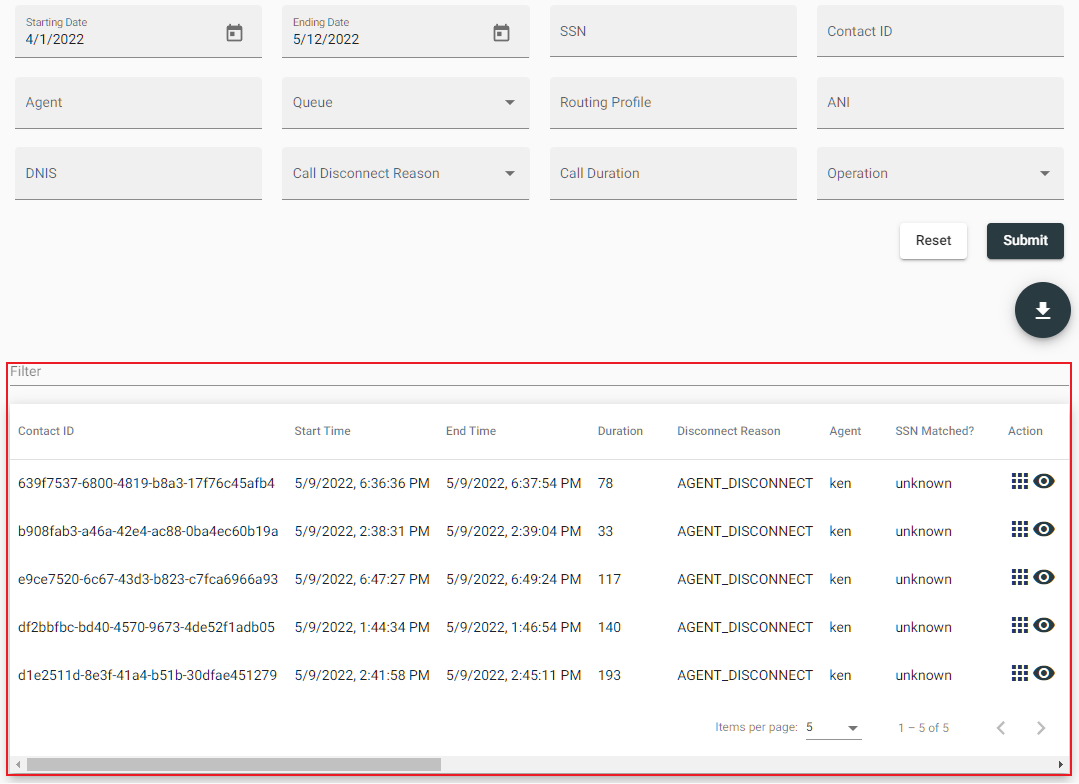
Task: Click the Filter field above table
Action: coord(539,372)
